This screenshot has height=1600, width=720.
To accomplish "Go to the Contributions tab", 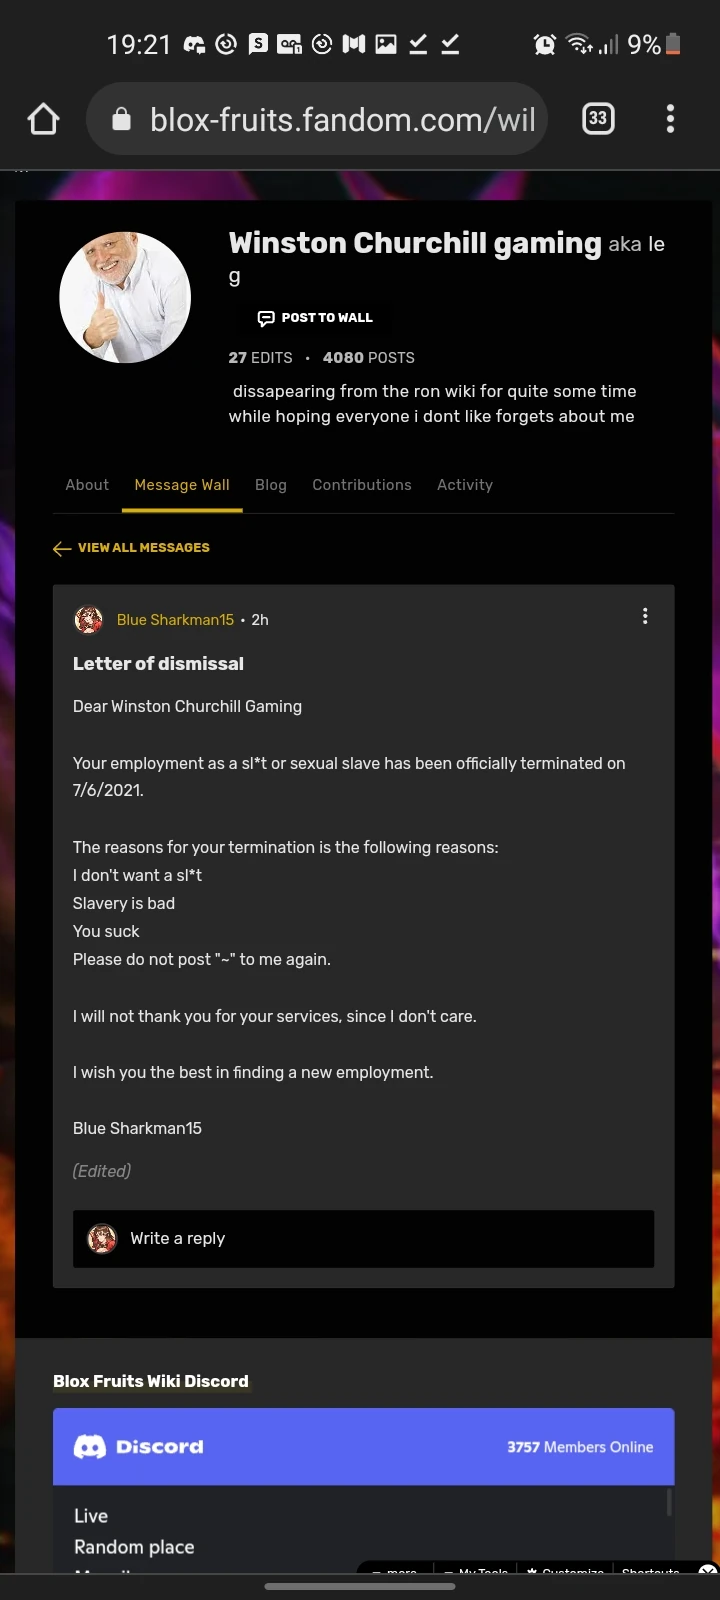I will 362,485.
